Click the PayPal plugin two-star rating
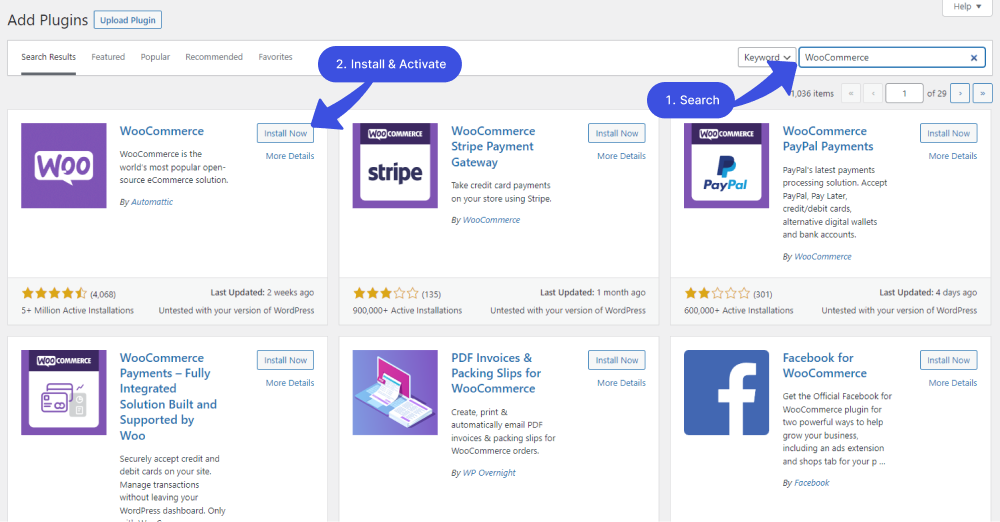The width and height of the screenshot is (1000, 522). (717, 294)
